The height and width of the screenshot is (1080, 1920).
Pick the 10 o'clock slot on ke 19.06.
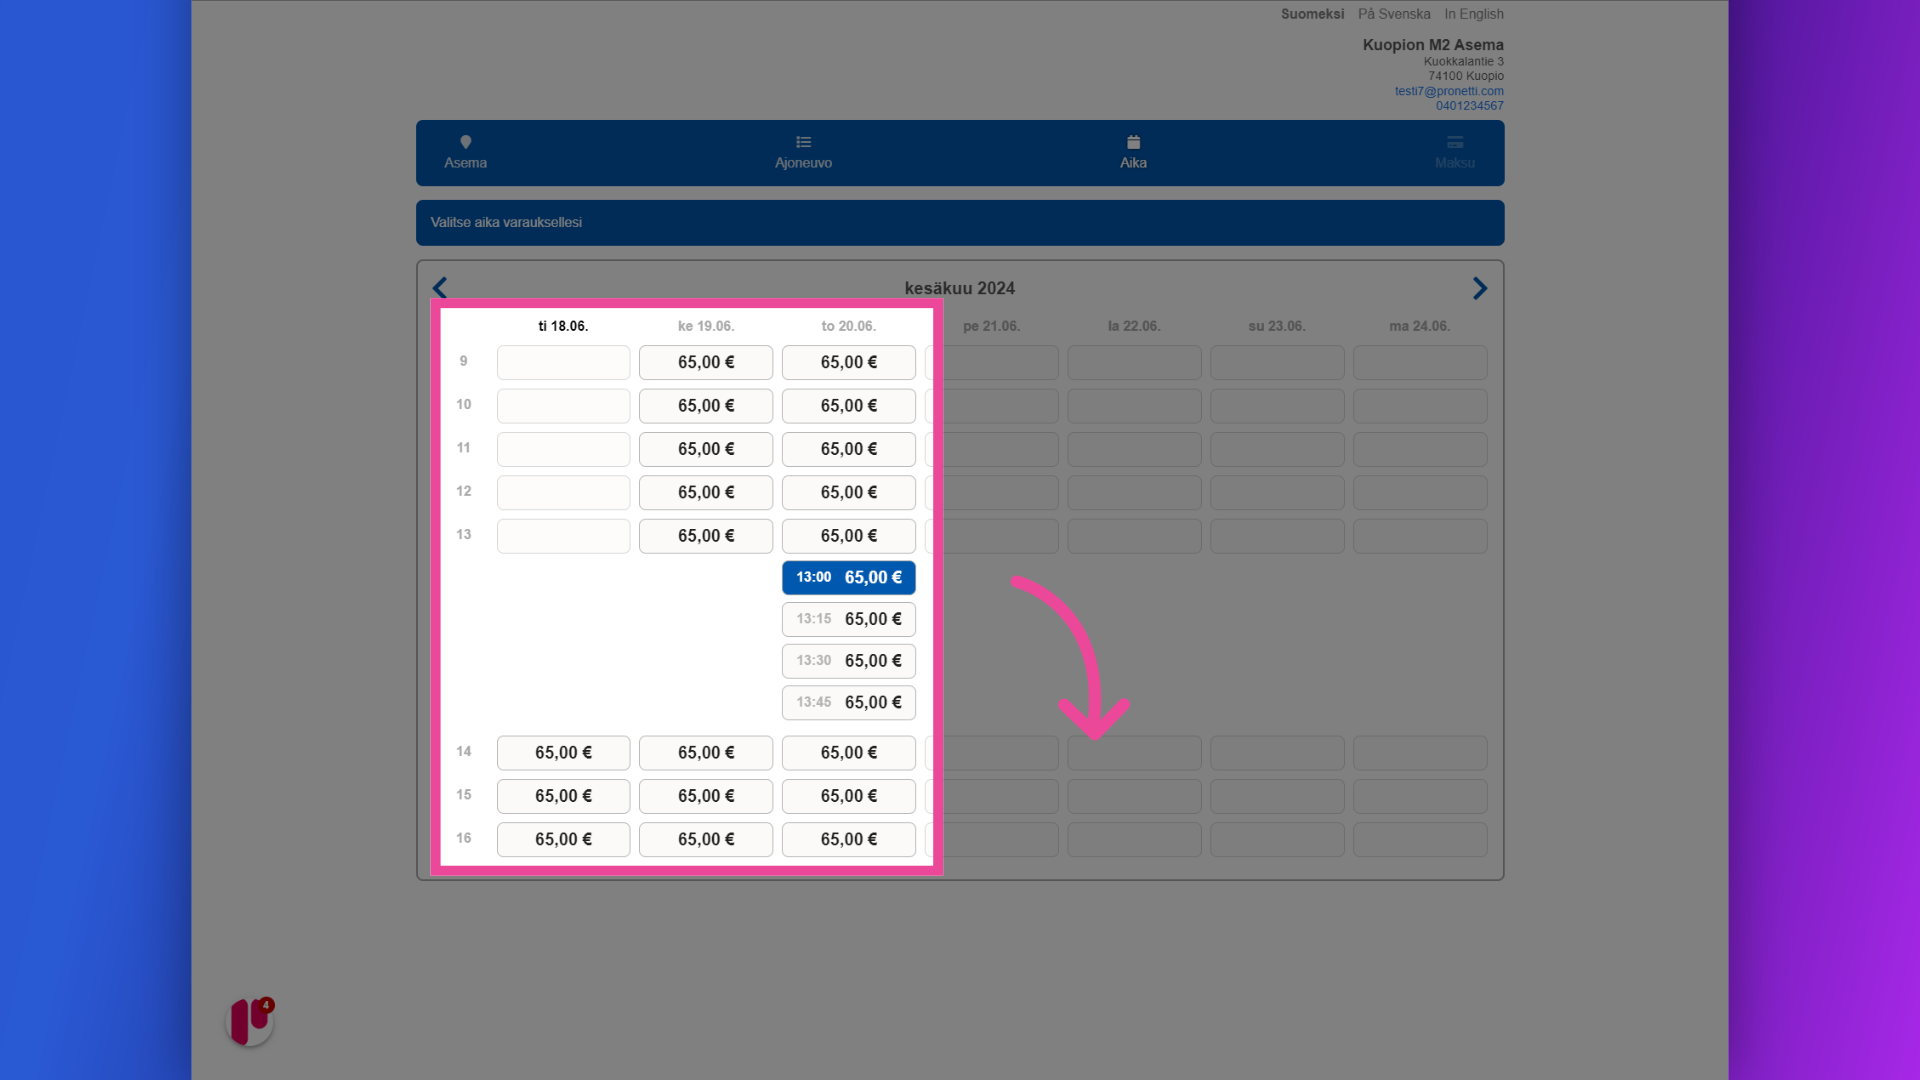pyautogui.click(x=706, y=406)
